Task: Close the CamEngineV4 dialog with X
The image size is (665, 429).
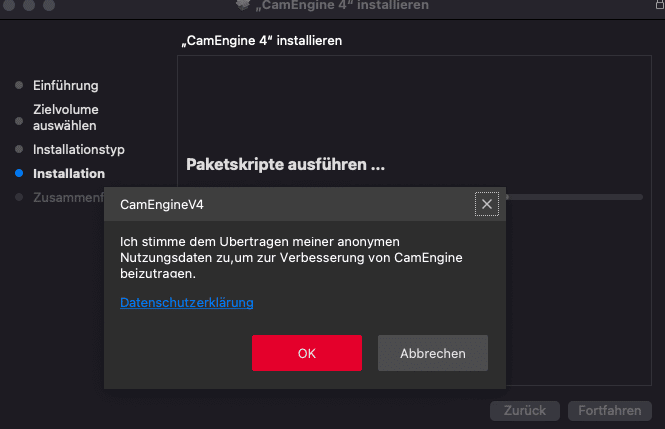Action: 487,204
